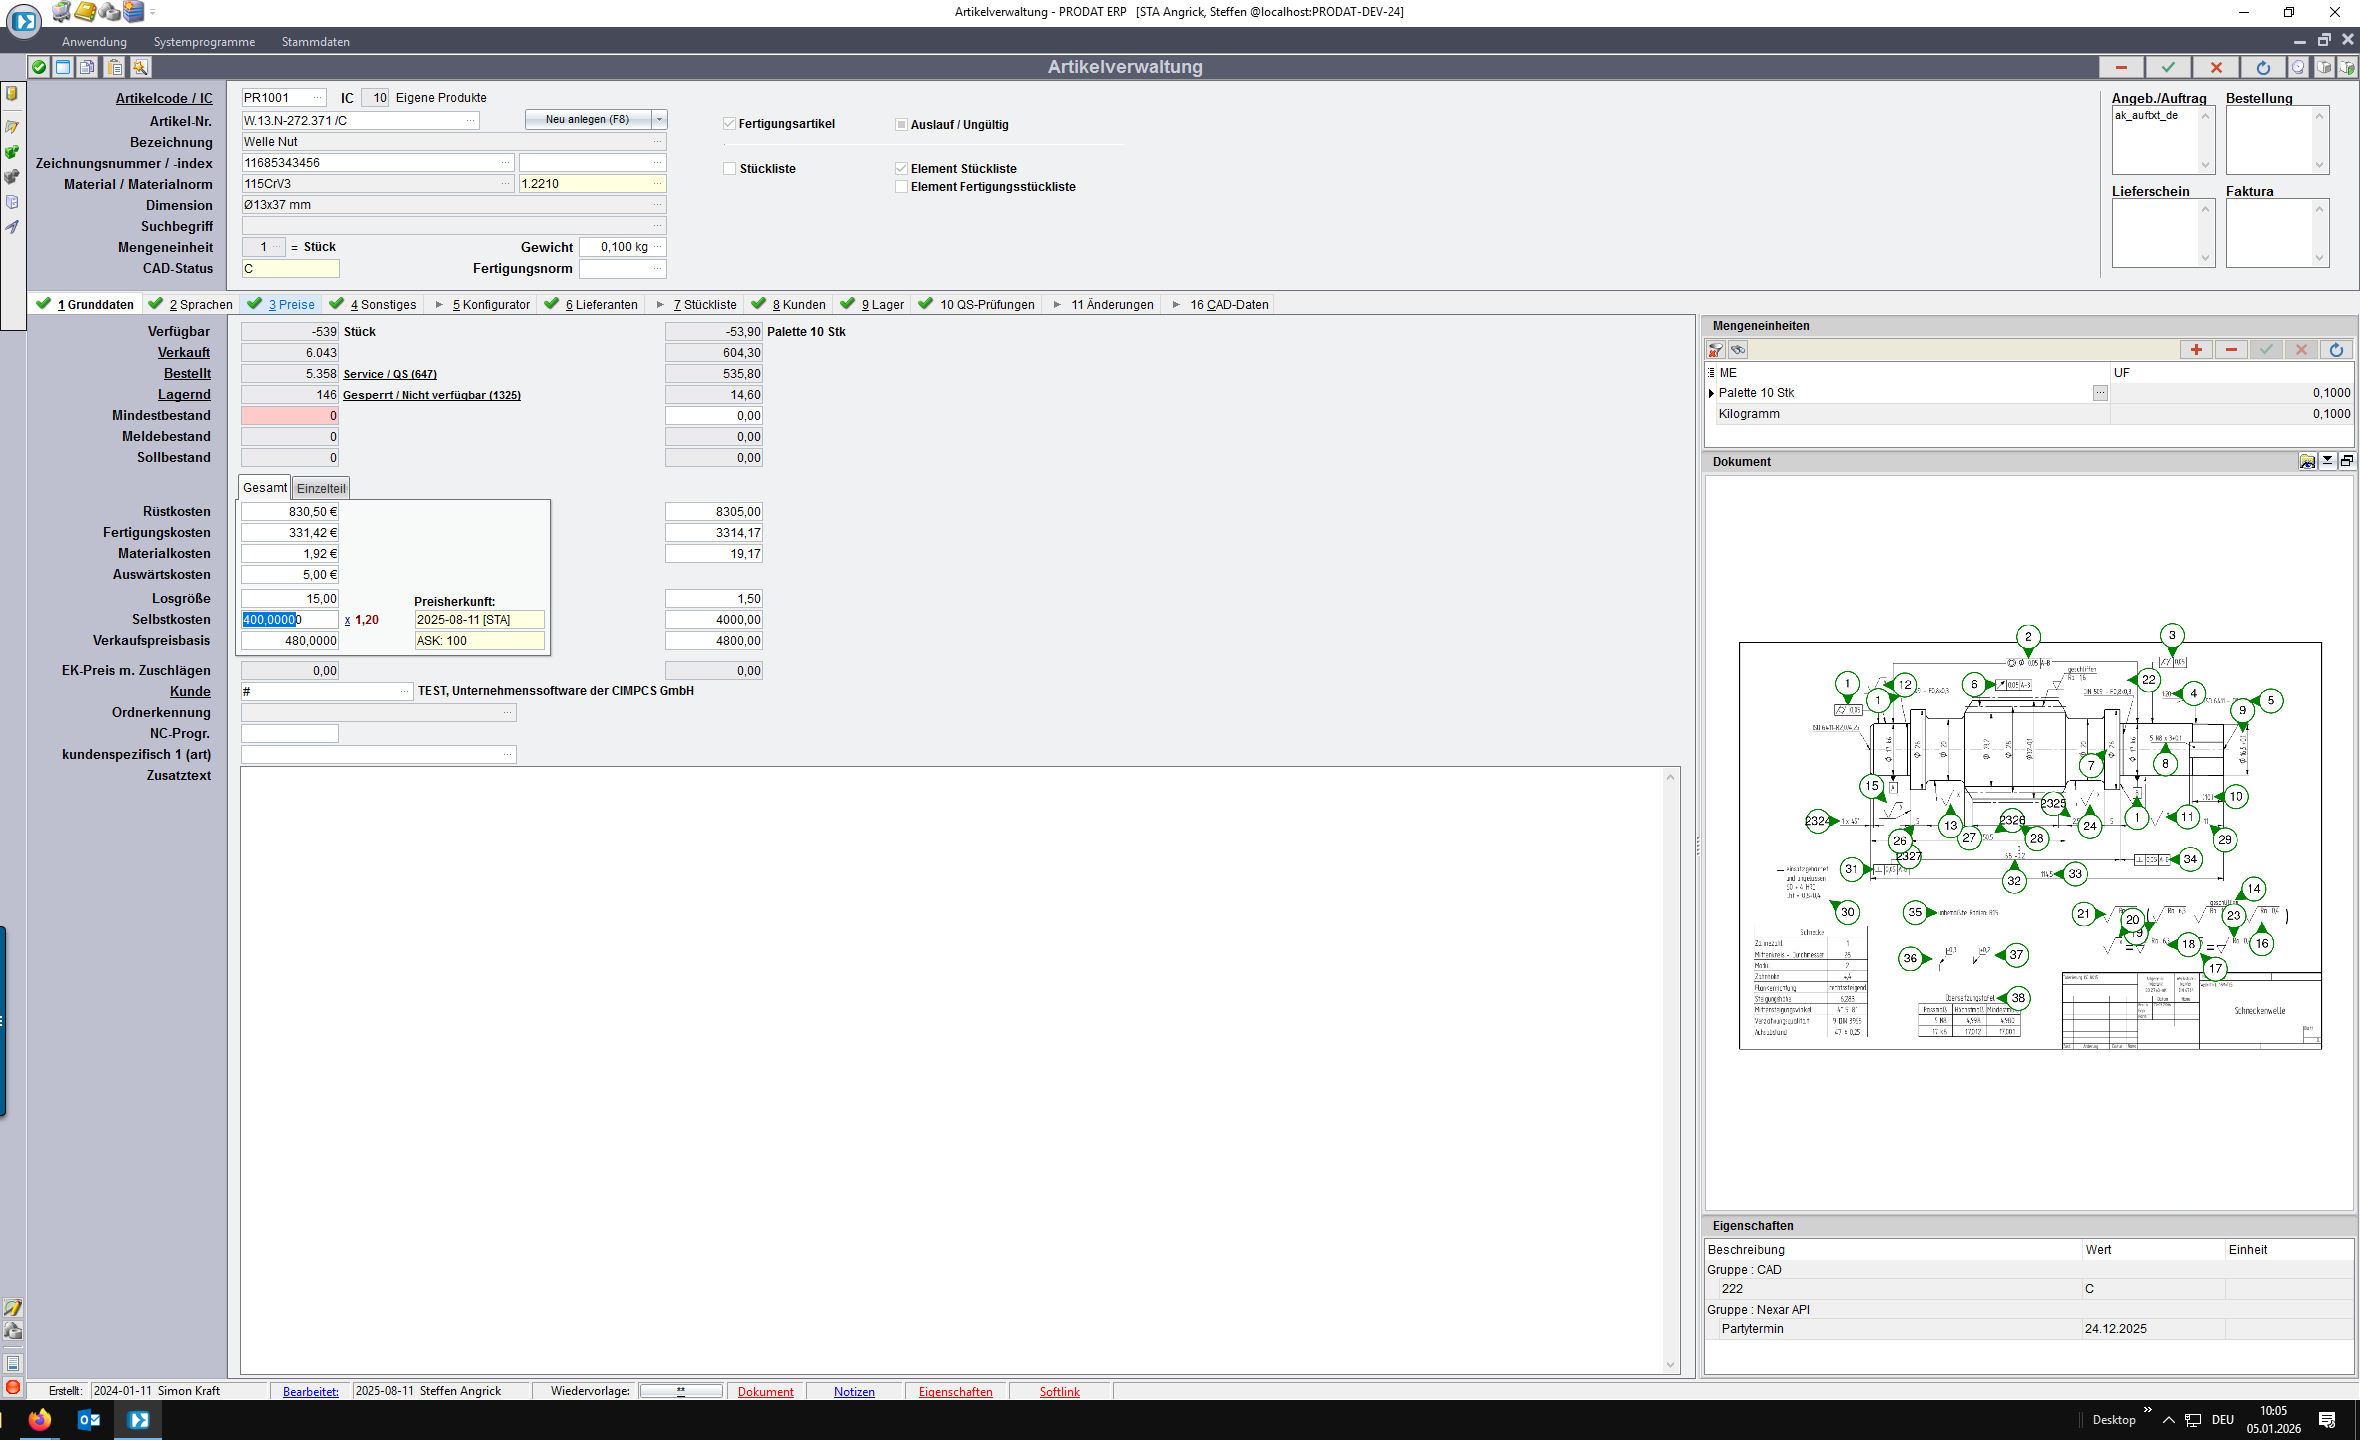Click the magic wand search icon in toolbar

[140, 67]
